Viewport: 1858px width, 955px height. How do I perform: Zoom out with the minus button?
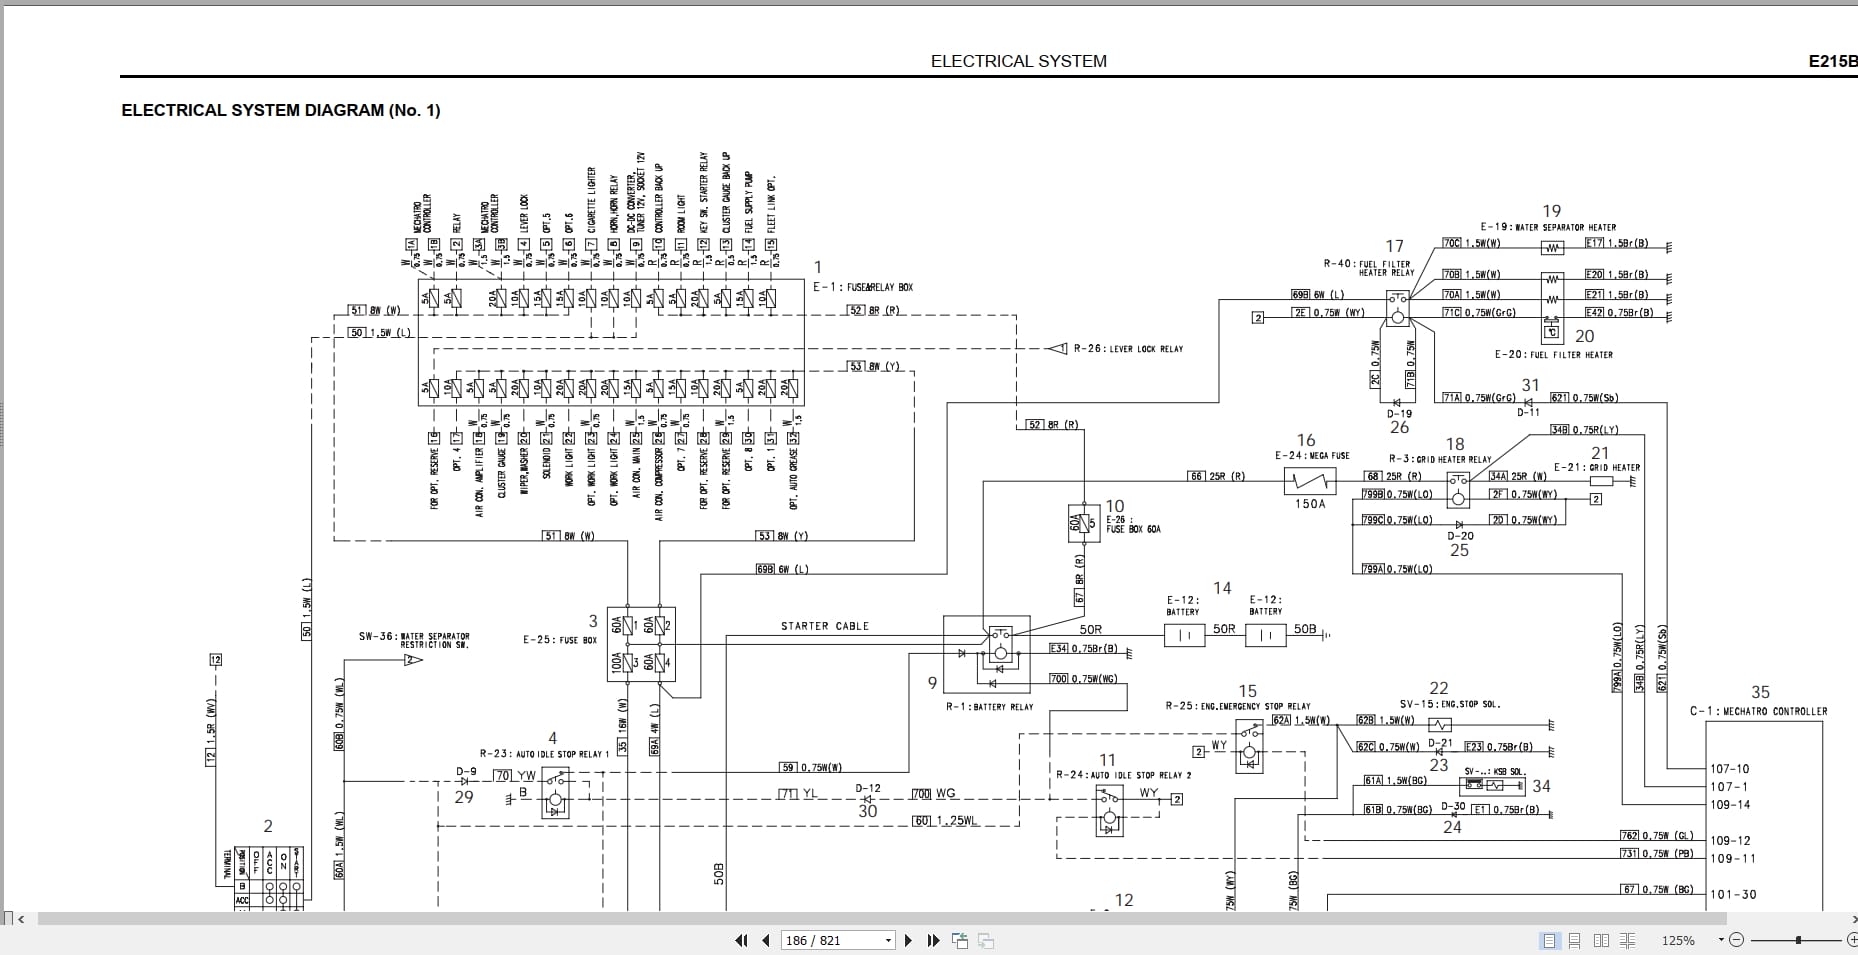(1736, 940)
